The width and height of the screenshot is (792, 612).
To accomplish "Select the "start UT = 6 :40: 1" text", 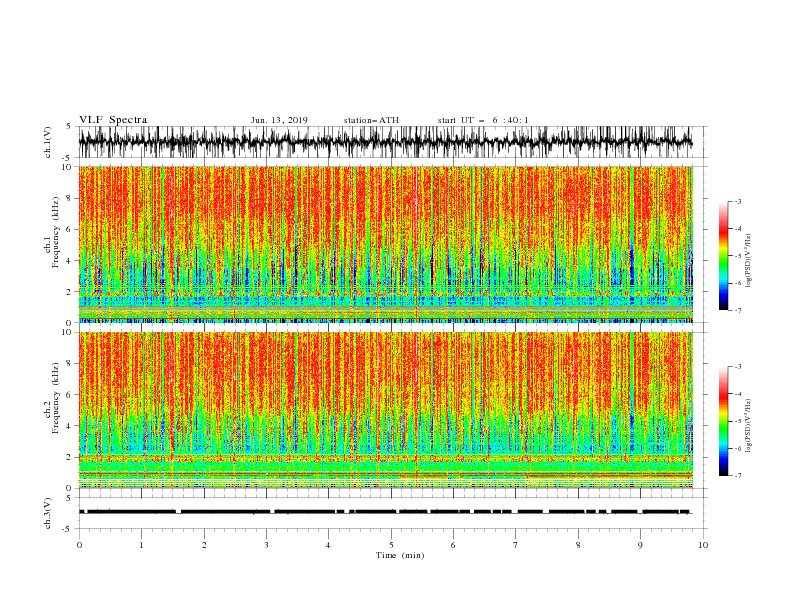I will 483,120.
